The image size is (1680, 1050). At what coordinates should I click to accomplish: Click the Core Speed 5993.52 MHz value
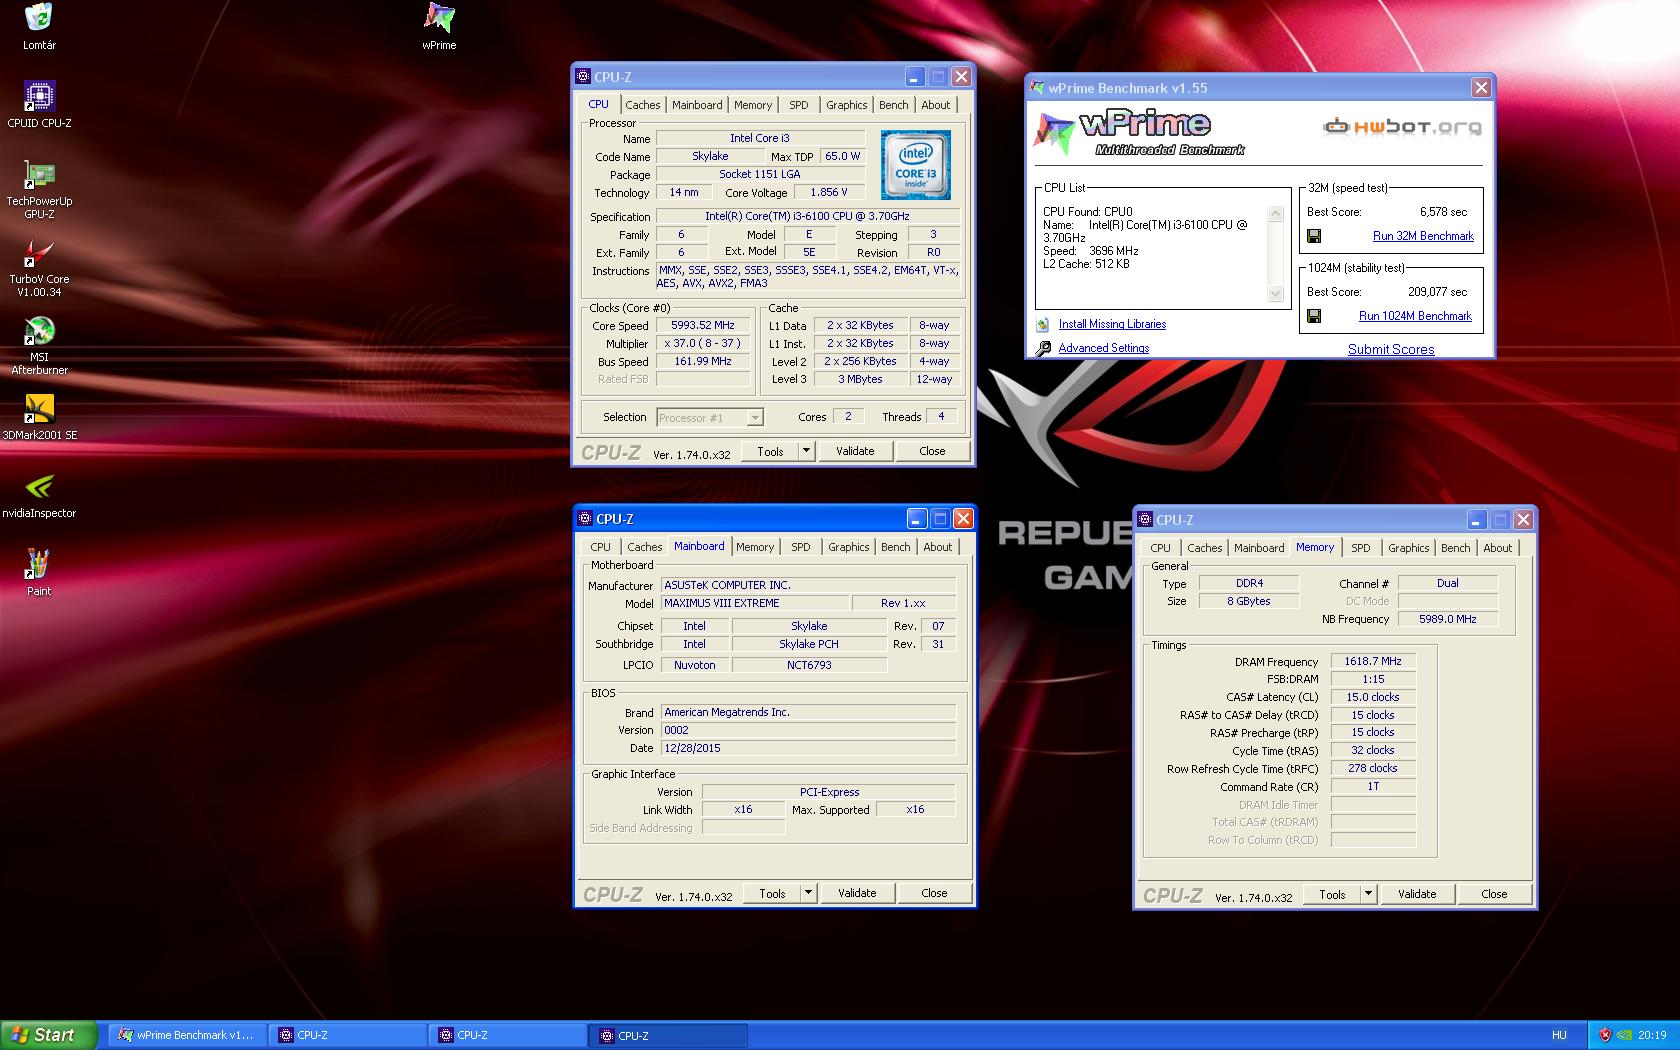click(x=703, y=325)
